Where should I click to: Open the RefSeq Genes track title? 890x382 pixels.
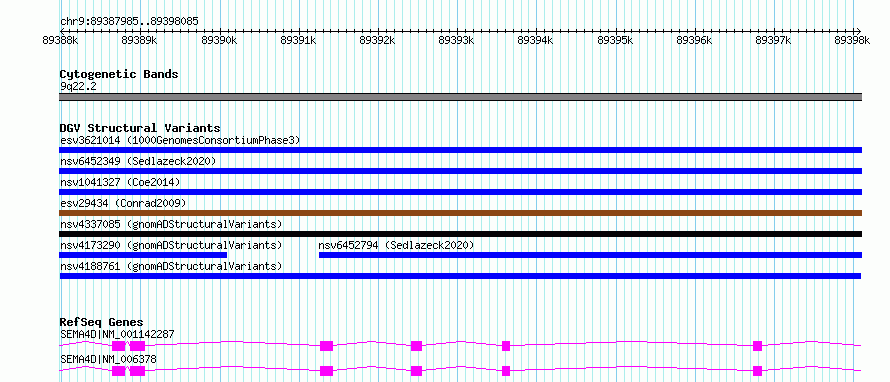[102, 322]
